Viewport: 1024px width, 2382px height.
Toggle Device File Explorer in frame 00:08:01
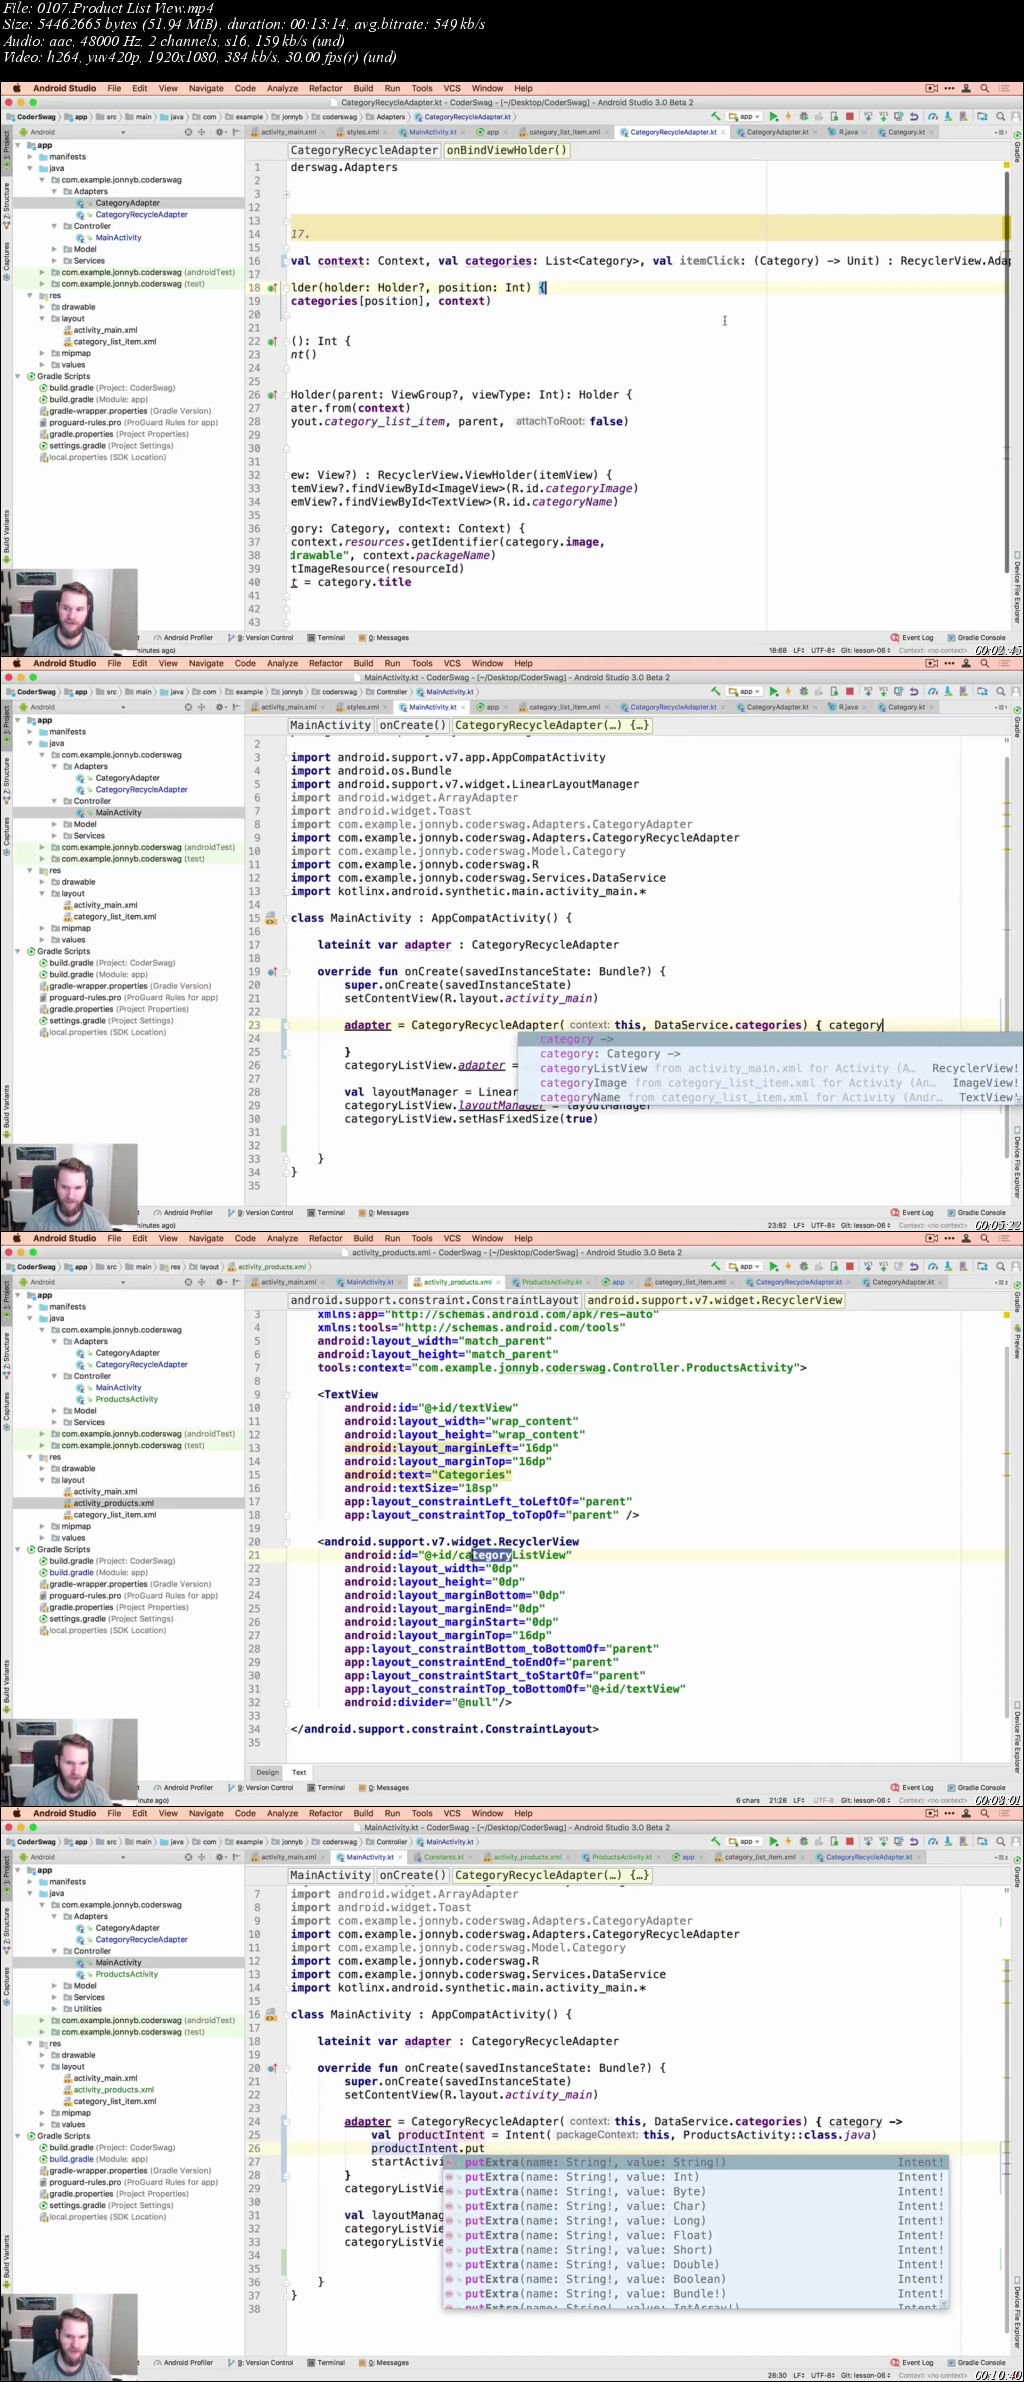(1017, 1738)
